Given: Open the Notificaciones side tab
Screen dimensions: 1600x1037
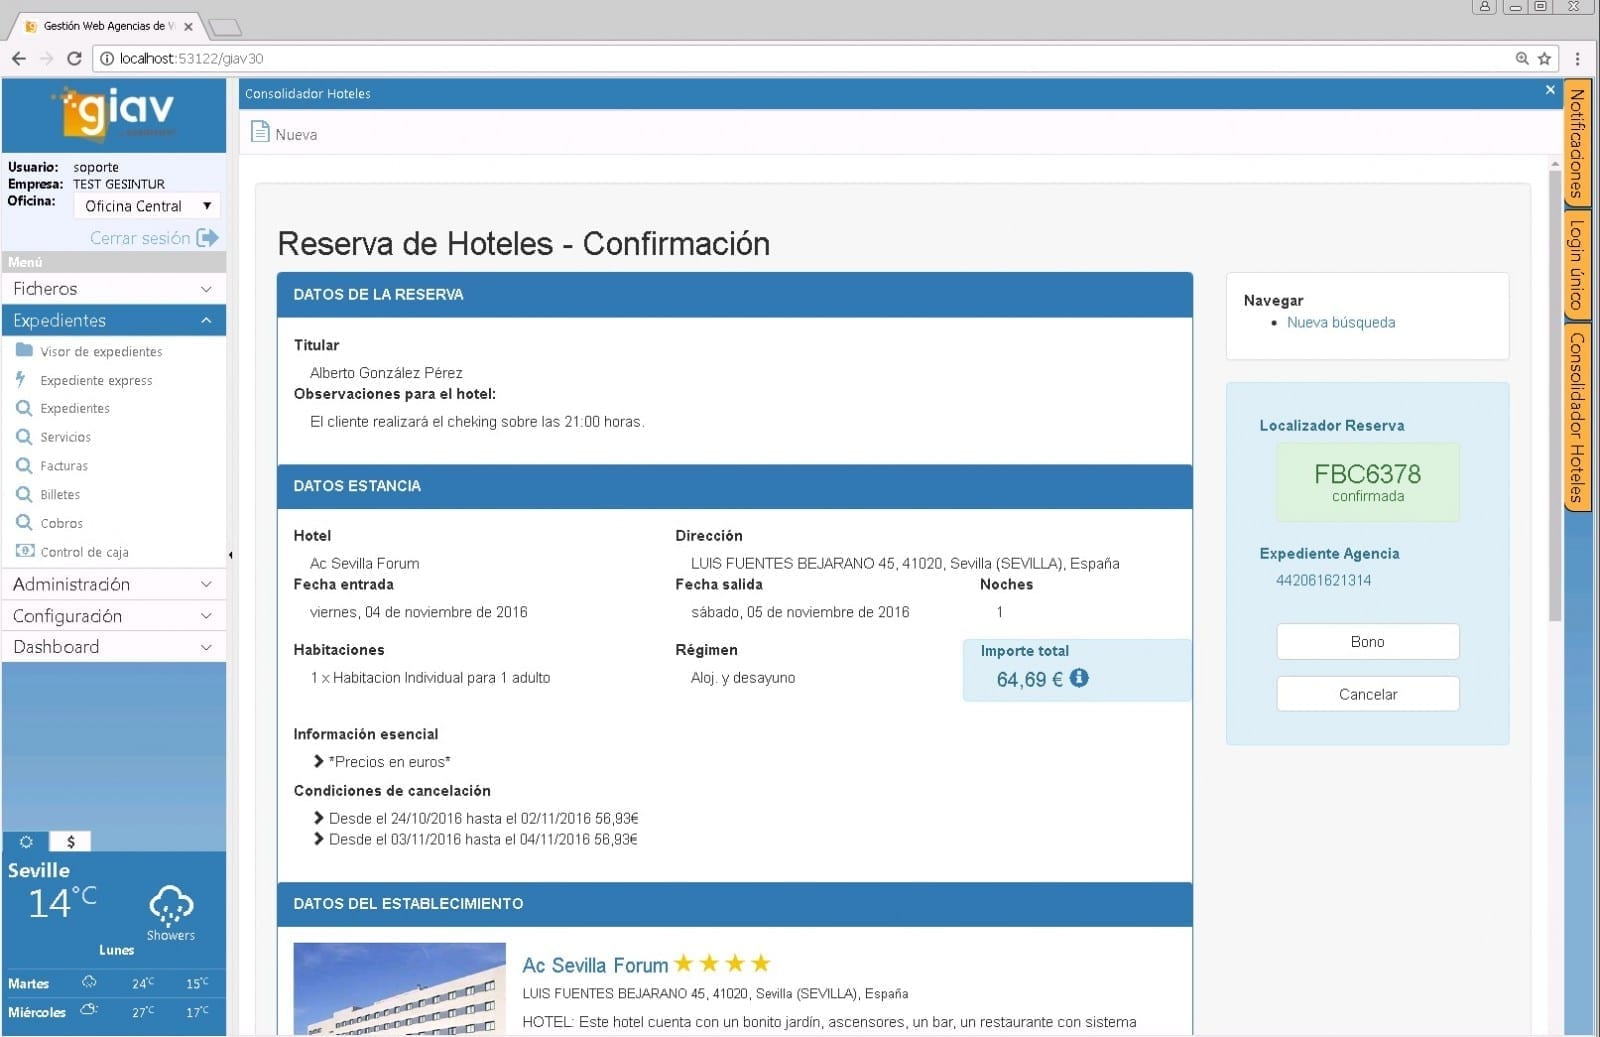Looking at the screenshot, I should [x=1577, y=144].
